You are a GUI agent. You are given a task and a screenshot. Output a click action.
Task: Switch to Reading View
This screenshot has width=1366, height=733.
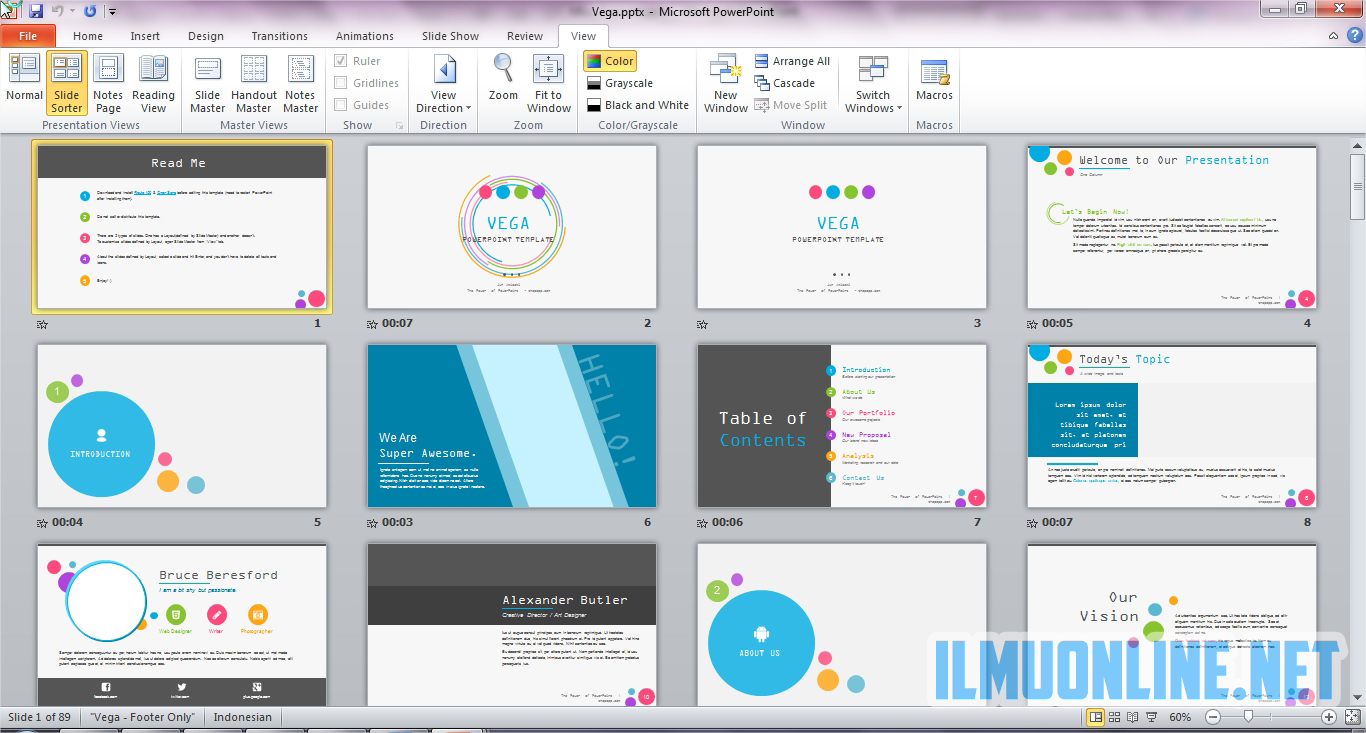click(x=153, y=82)
